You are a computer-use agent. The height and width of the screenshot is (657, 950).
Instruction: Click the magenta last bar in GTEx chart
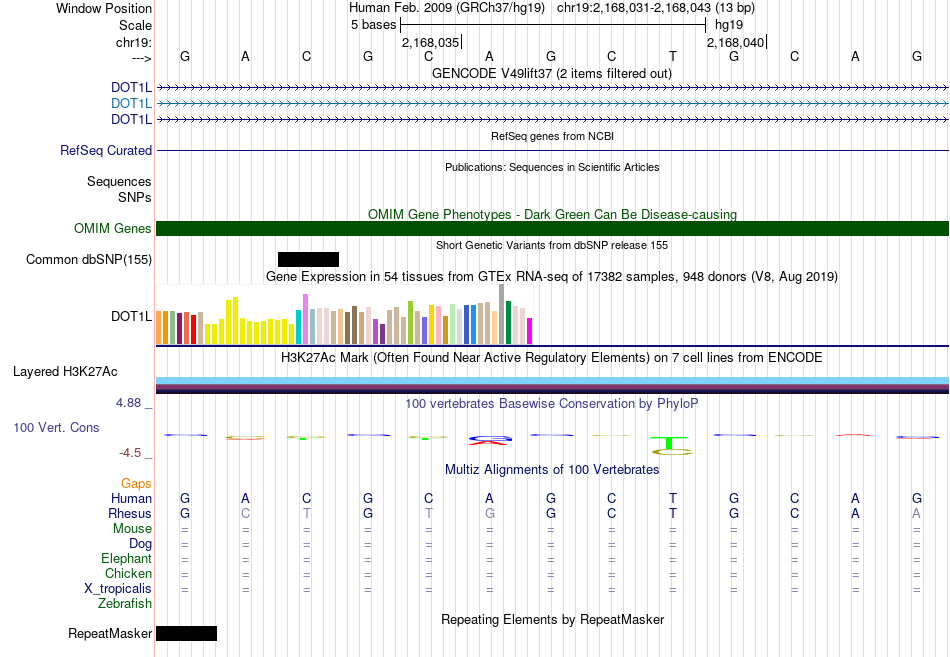point(530,331)
